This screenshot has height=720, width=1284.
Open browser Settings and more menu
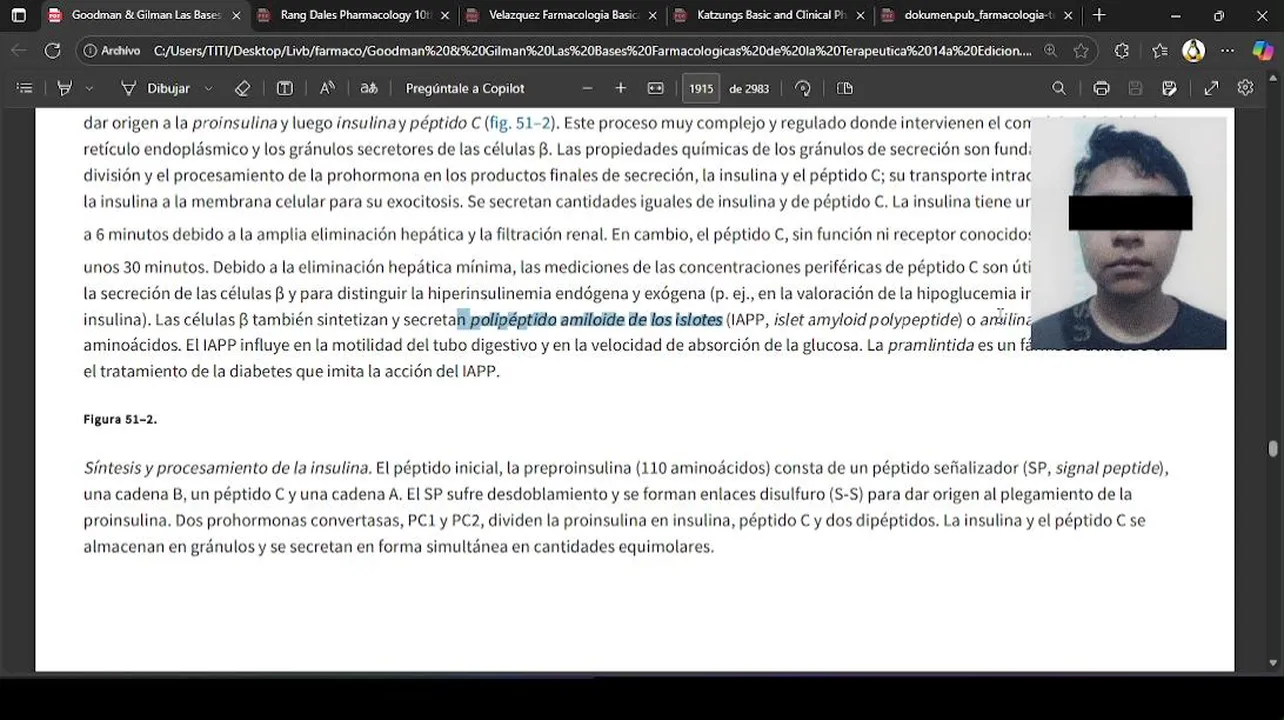pos(1228,51)
